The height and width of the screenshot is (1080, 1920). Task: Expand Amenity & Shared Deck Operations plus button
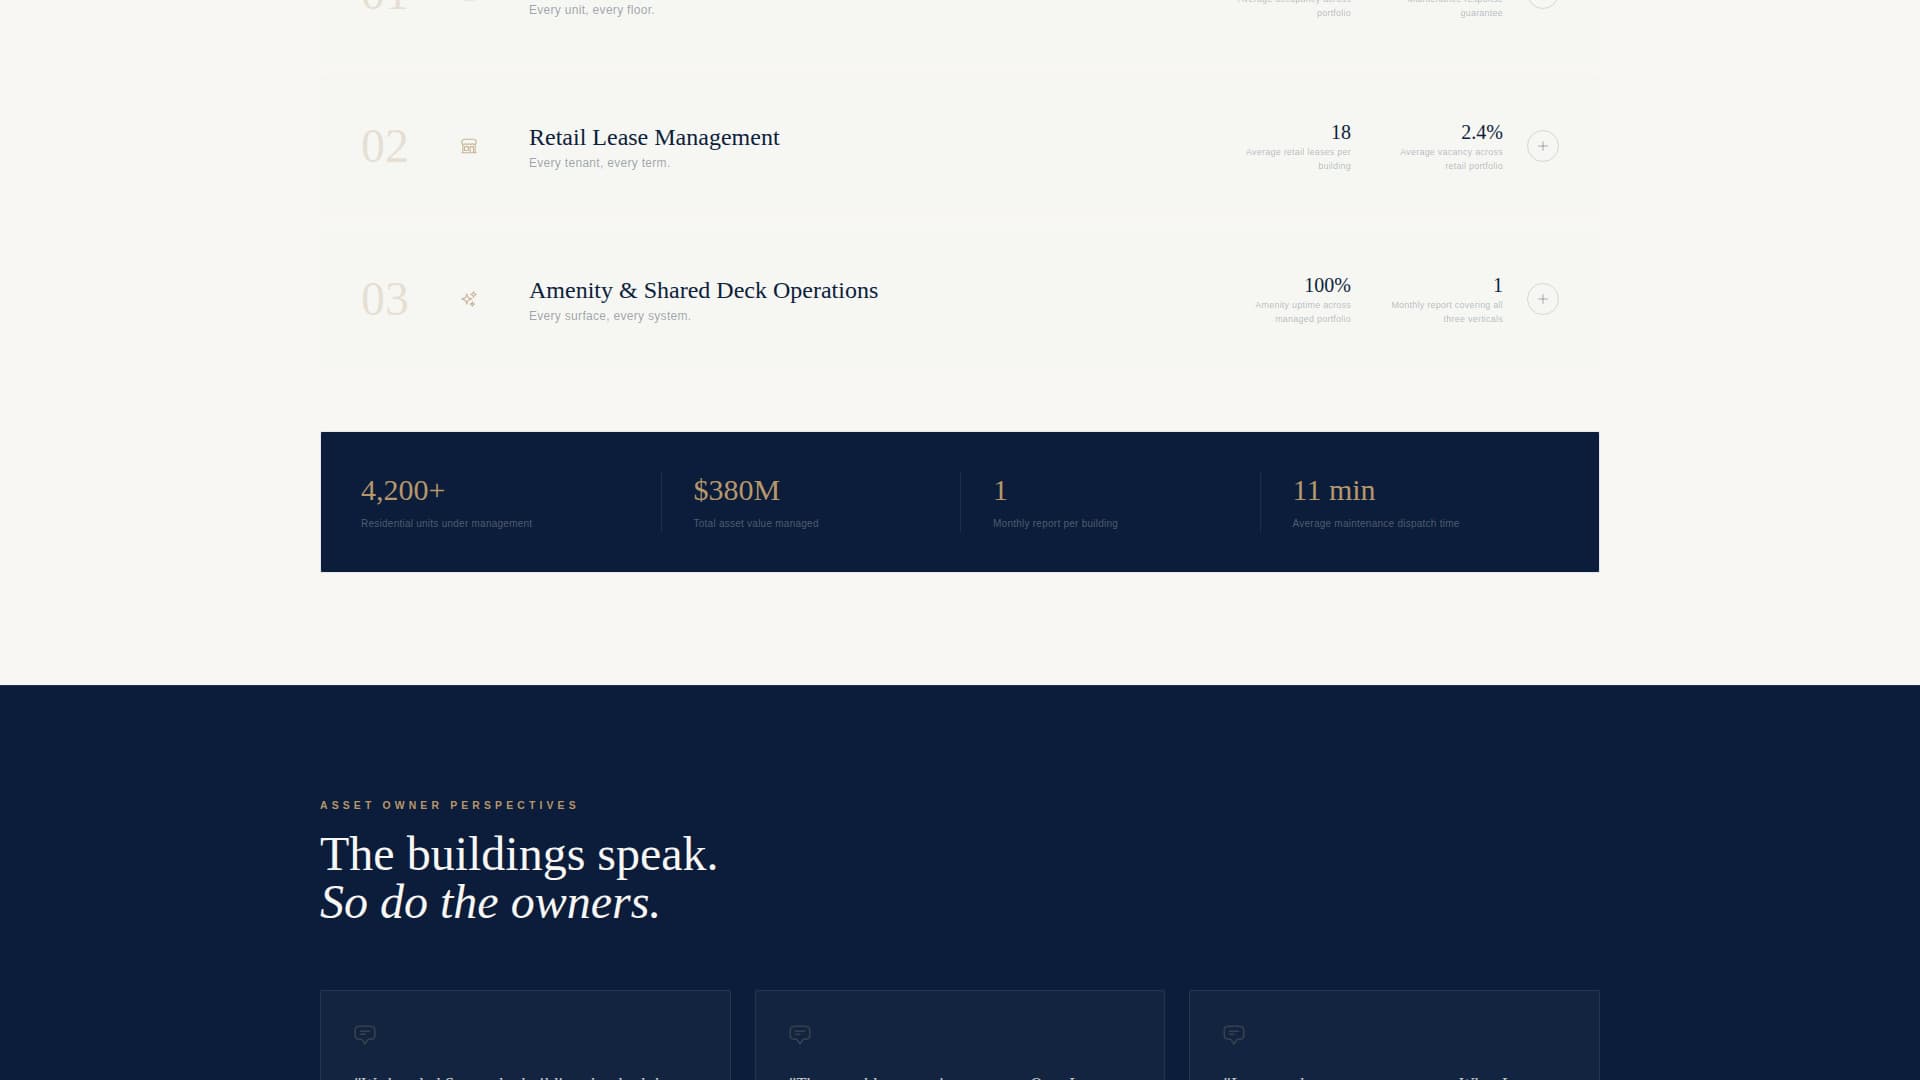(x=1542, y=299)
